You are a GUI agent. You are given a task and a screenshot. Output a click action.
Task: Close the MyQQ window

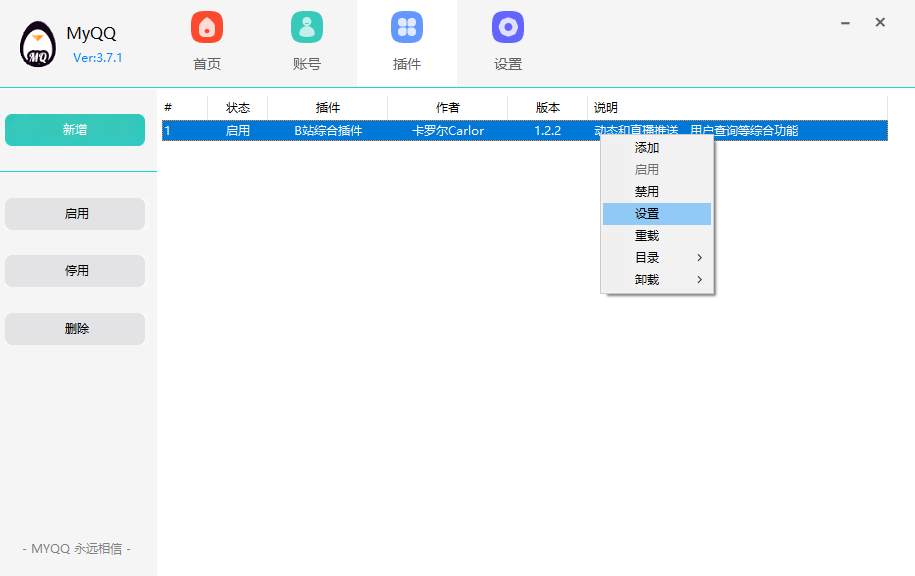point(880,22)
